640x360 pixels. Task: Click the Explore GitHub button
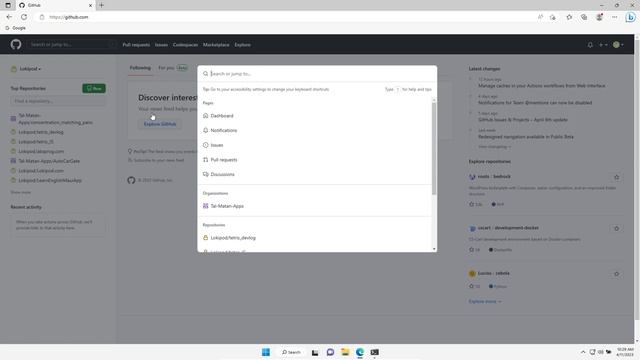pos(160,124)
